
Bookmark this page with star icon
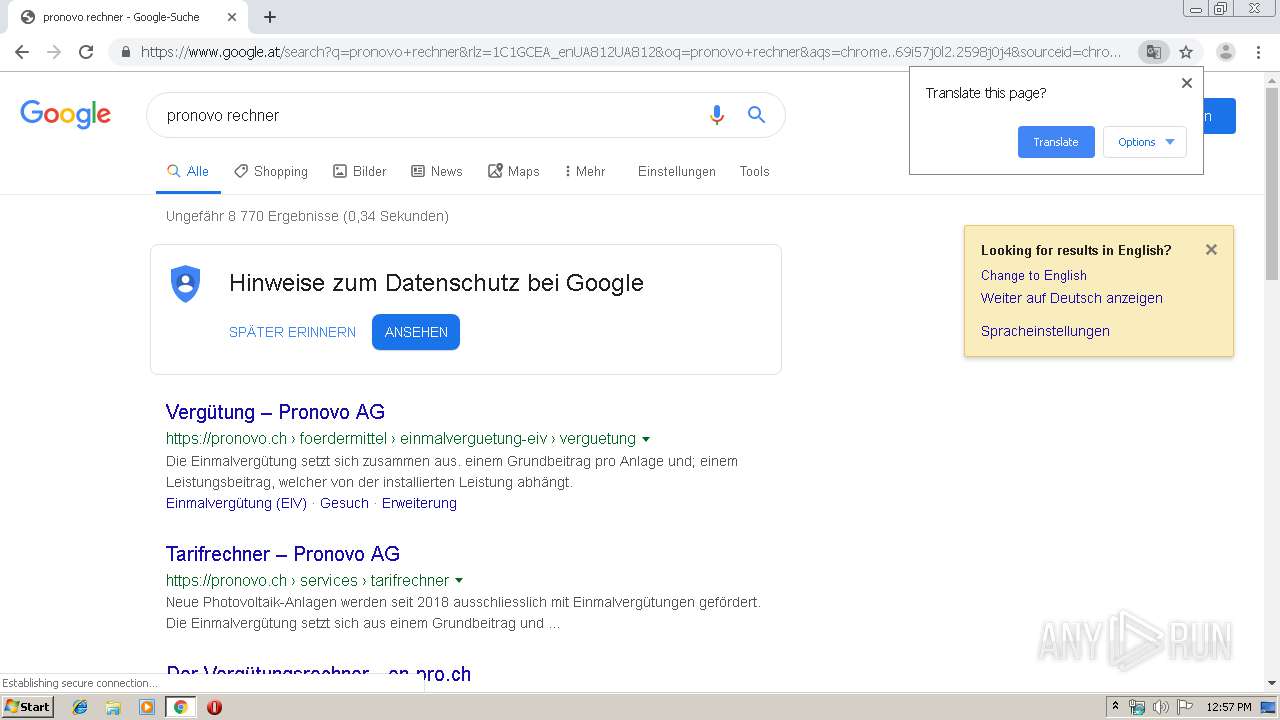1186,52
